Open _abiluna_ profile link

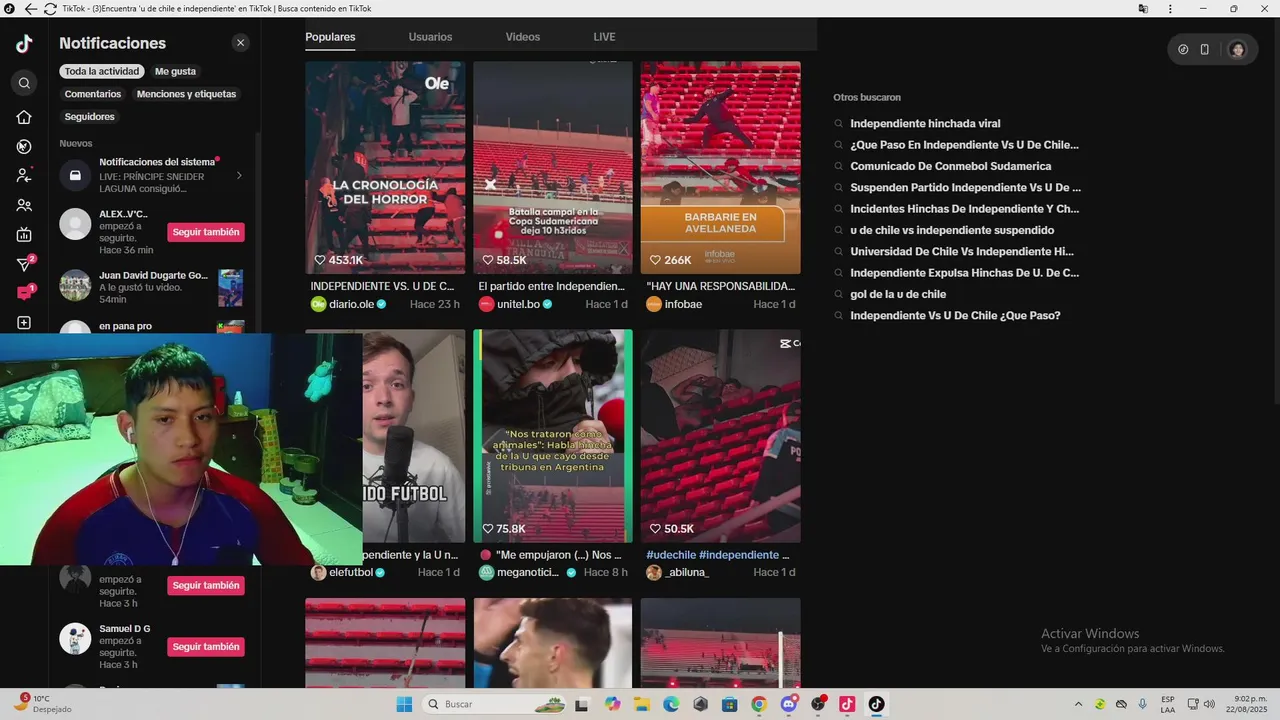tap(678, 573)
